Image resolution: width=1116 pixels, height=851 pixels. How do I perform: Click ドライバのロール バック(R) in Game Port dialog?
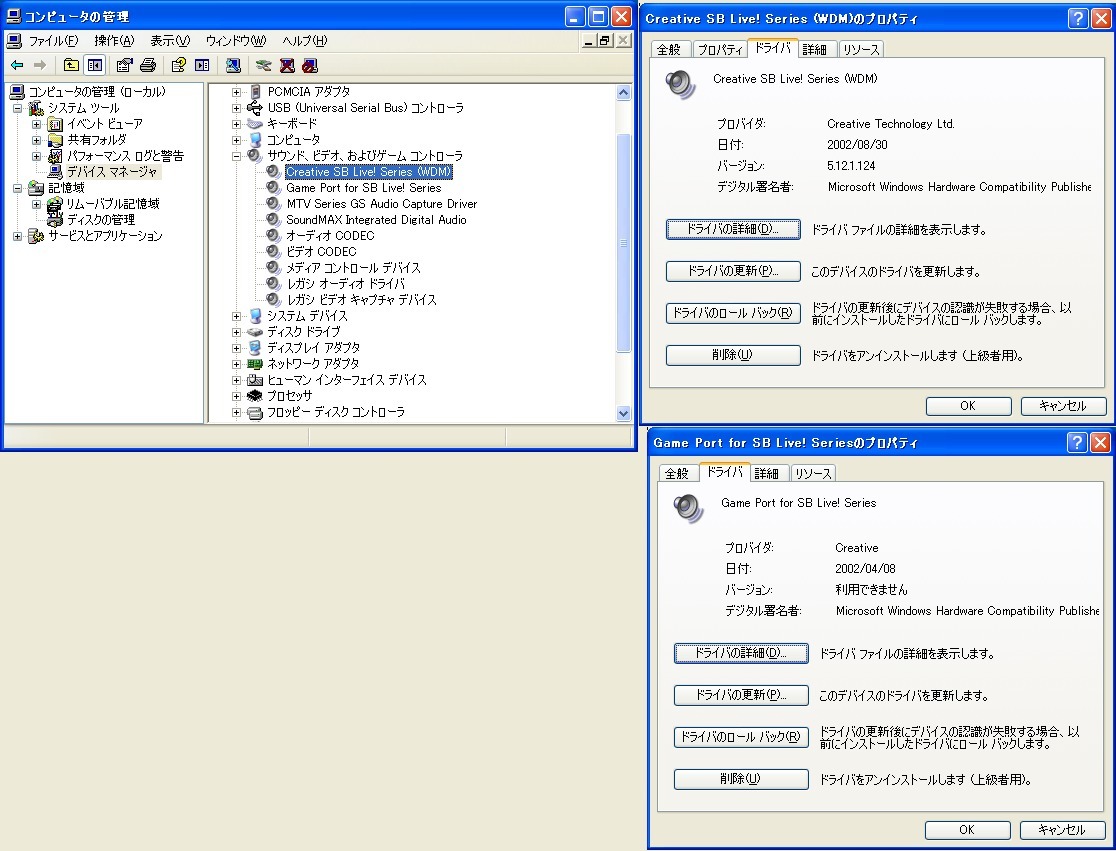(x=741, y=737)
